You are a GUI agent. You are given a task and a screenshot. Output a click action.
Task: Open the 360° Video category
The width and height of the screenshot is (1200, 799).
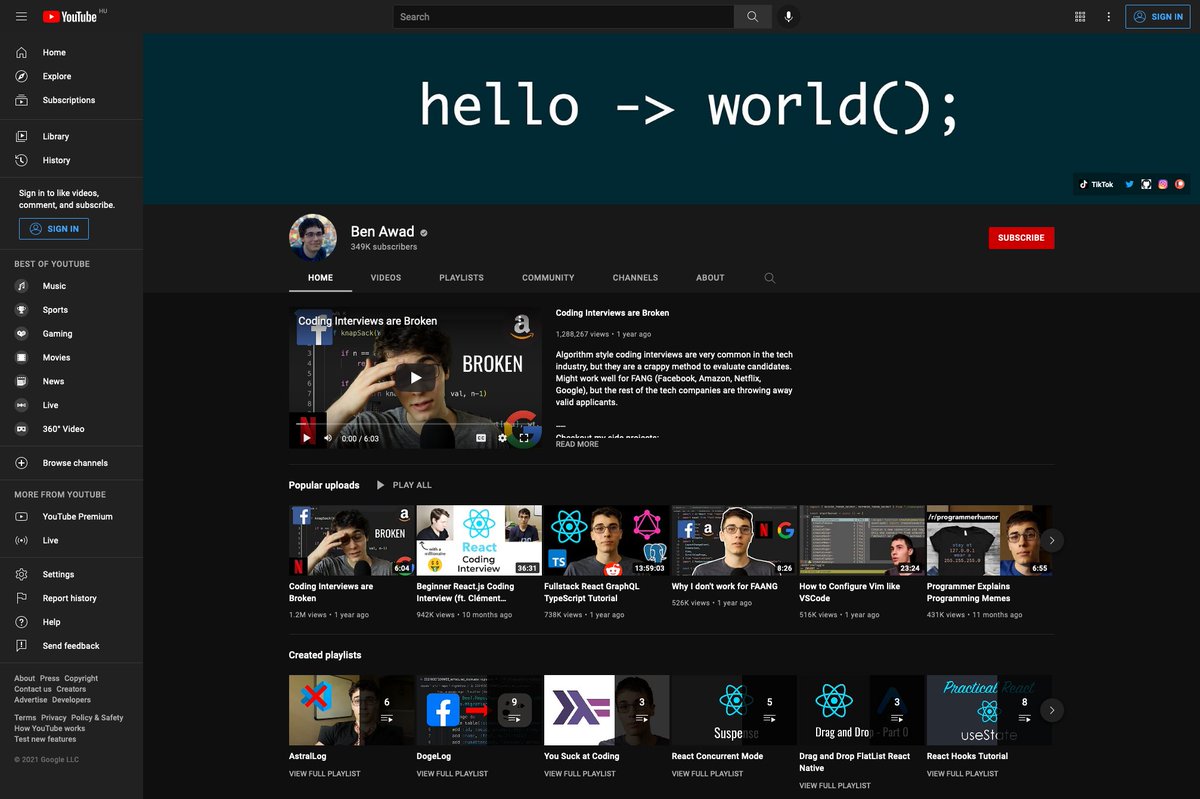pos(71,429)
